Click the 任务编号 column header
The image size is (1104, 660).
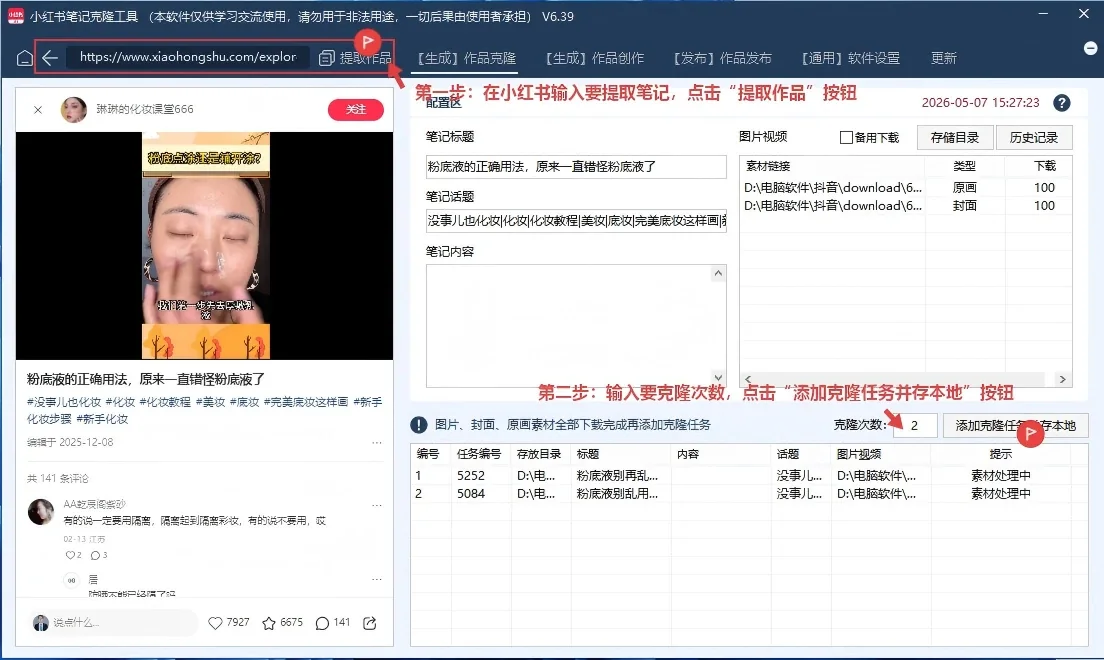(479, 454)
